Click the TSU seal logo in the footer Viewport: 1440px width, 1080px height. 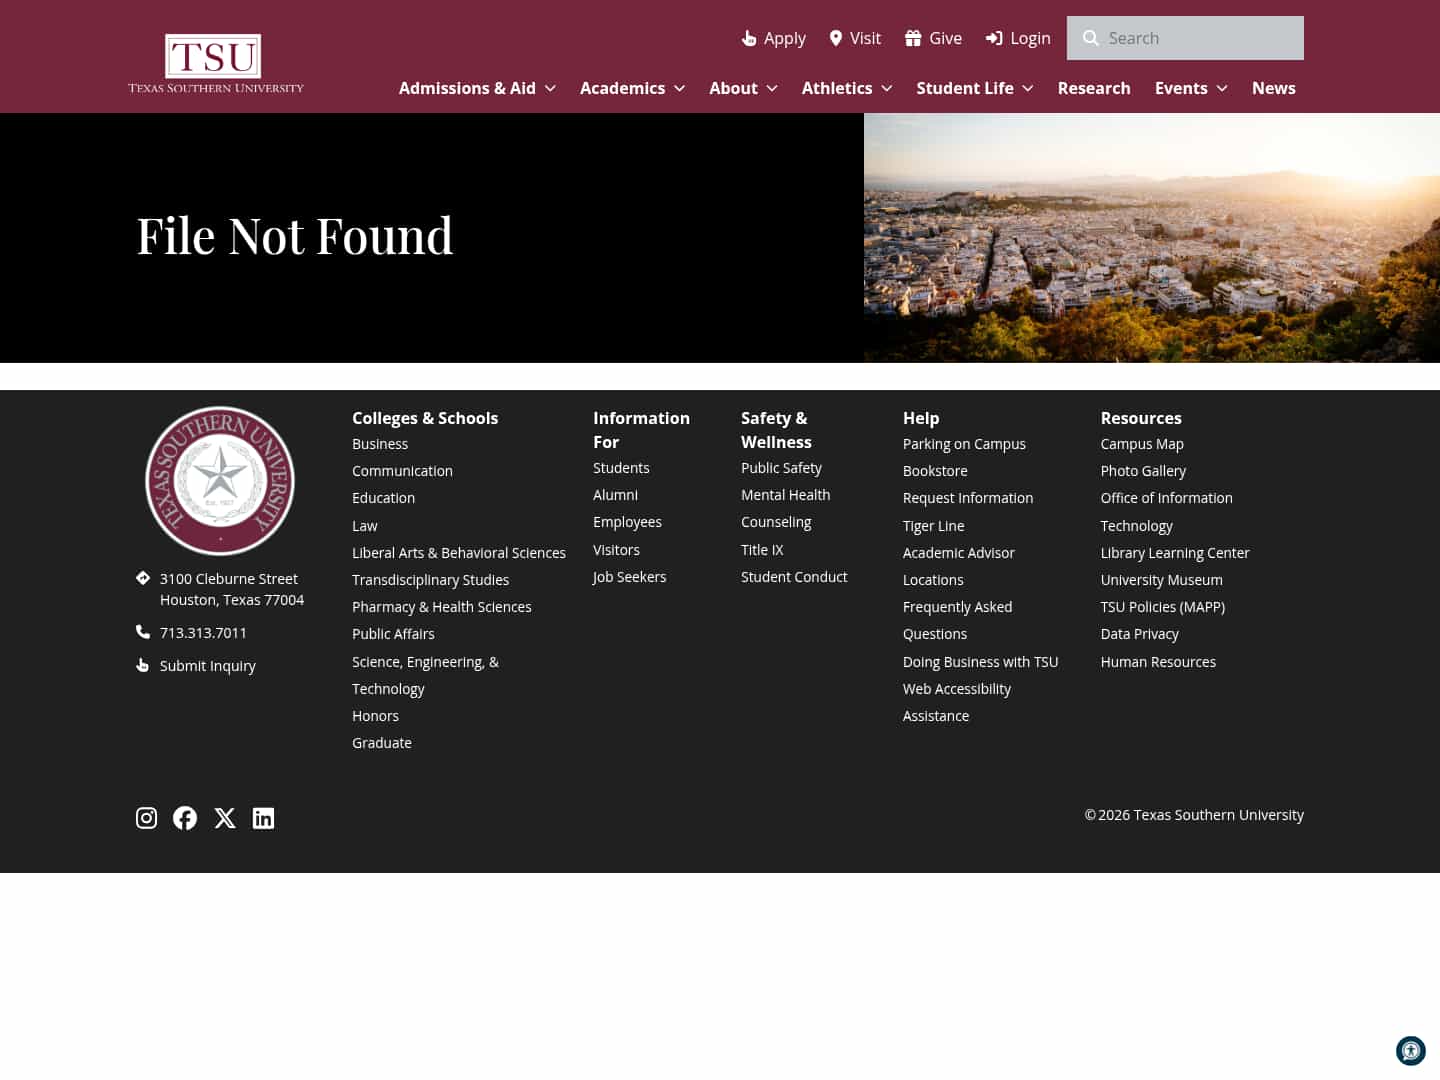(x=220, y=480)
